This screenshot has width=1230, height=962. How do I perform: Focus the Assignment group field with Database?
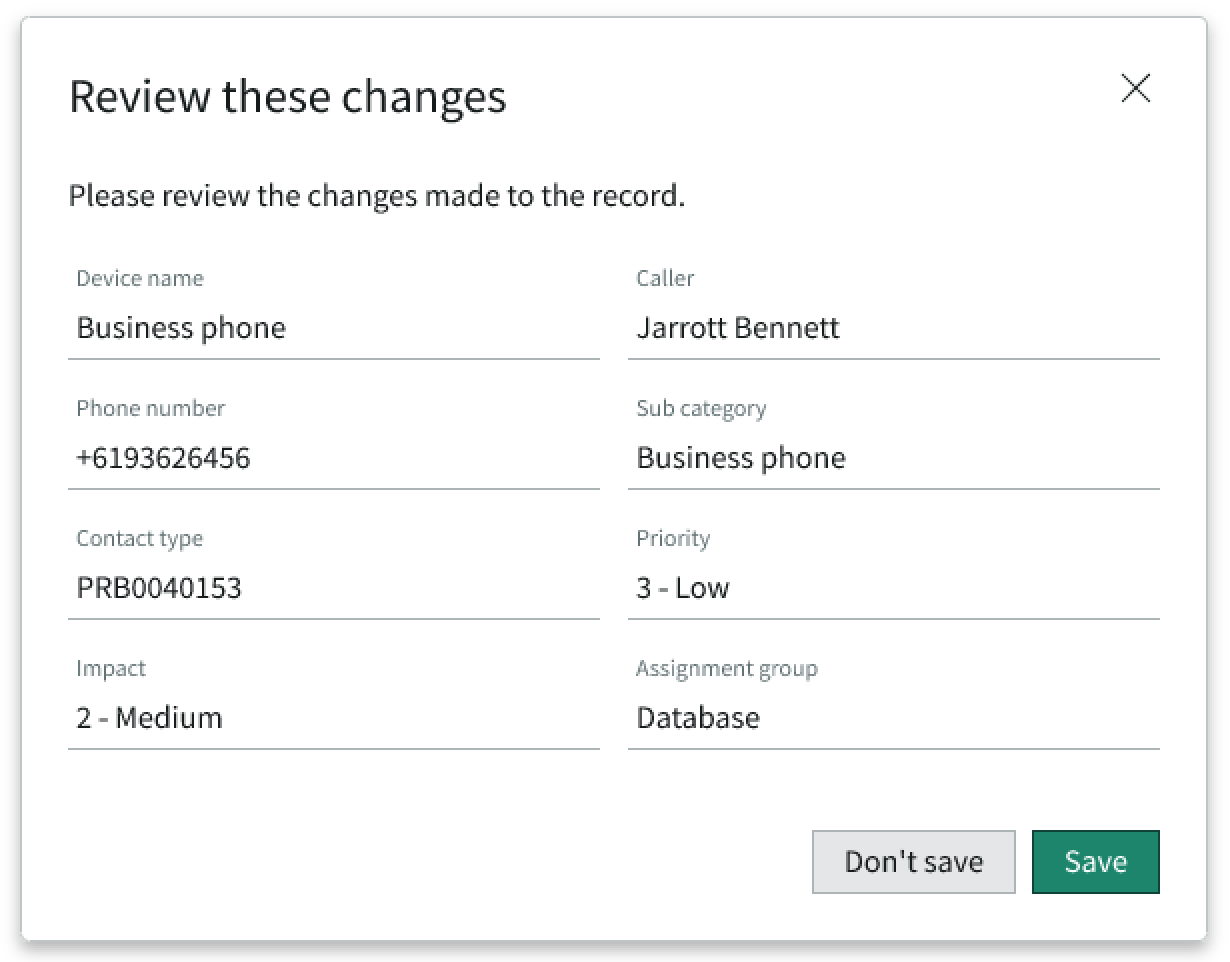[x=893, y=718]
